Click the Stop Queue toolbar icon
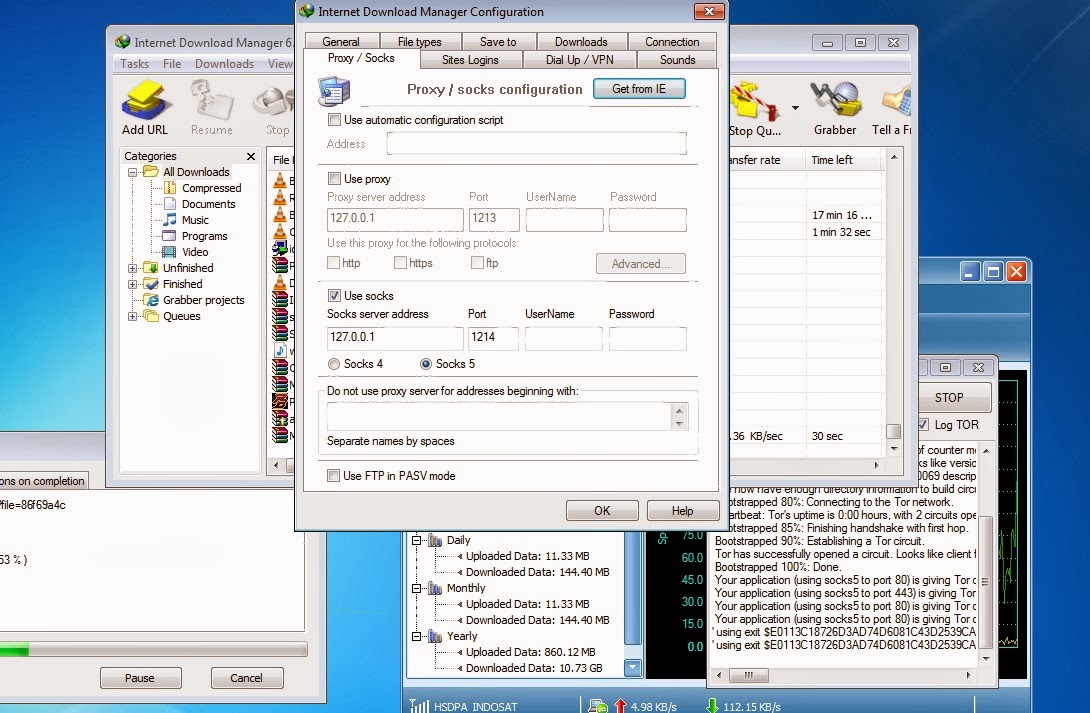The image size is (1090, 713). pos(754,102)
